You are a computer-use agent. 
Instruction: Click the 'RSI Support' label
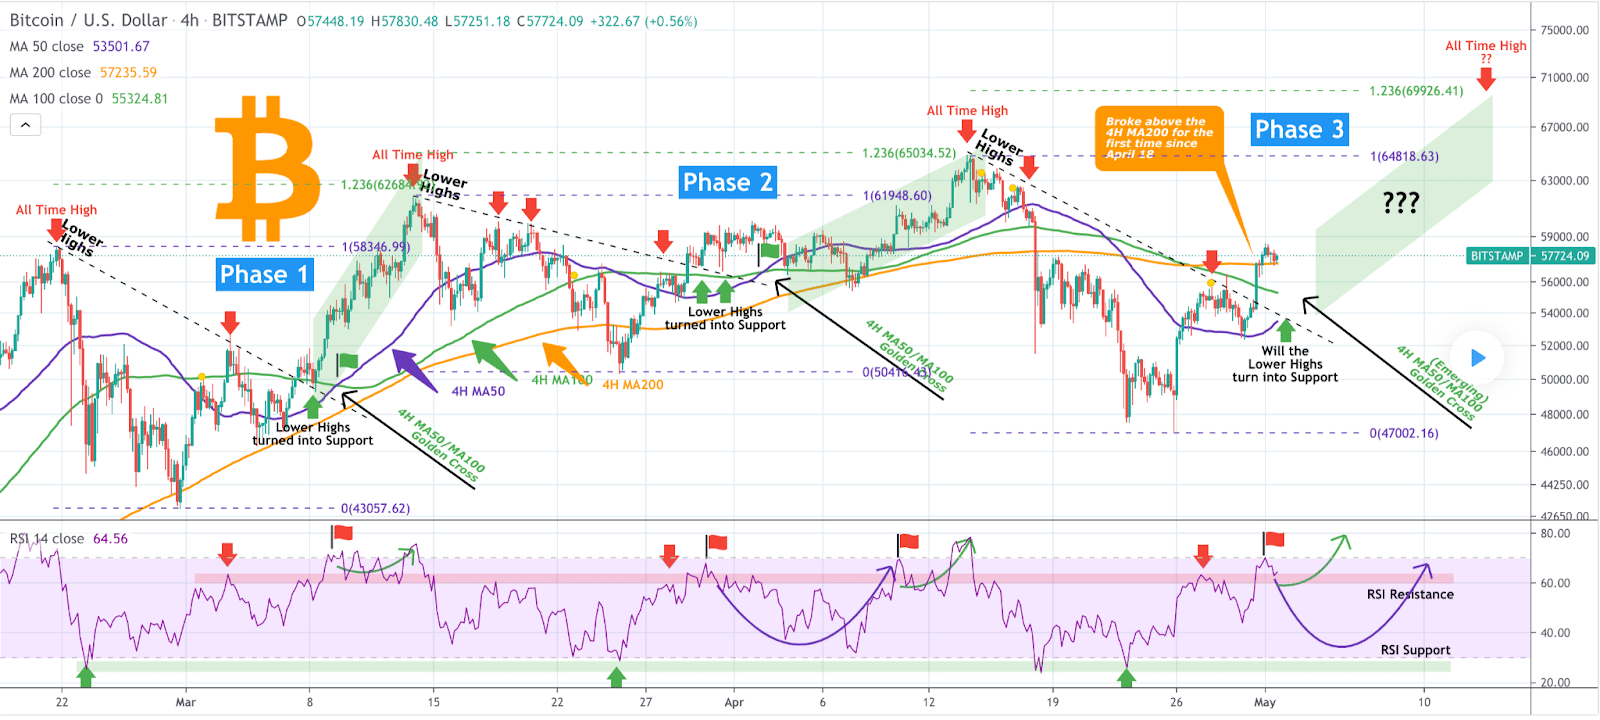1415,650
